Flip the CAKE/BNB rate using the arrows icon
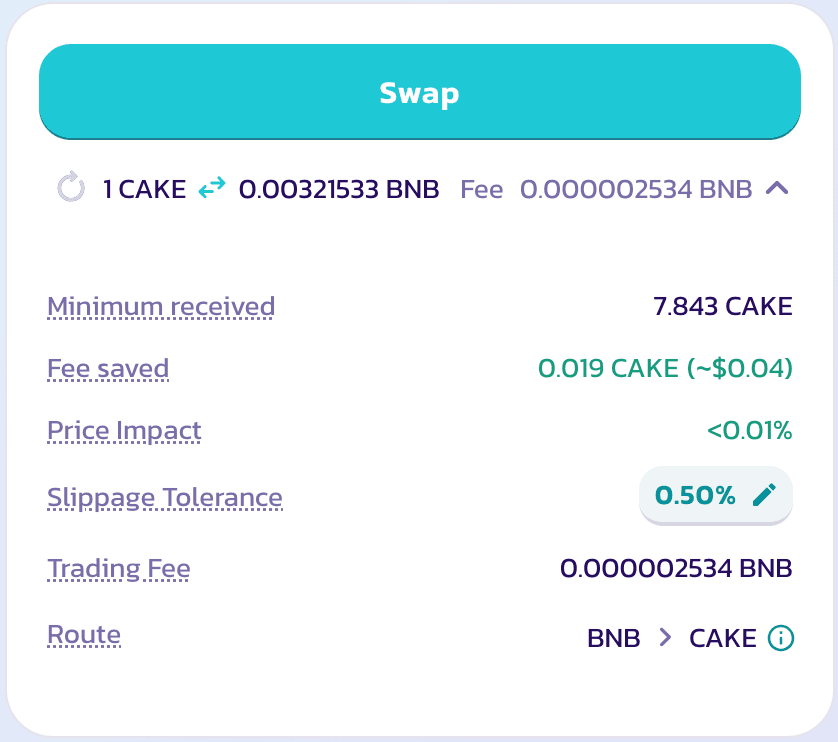The image size is (838, 742). click(x=212, y=188)
